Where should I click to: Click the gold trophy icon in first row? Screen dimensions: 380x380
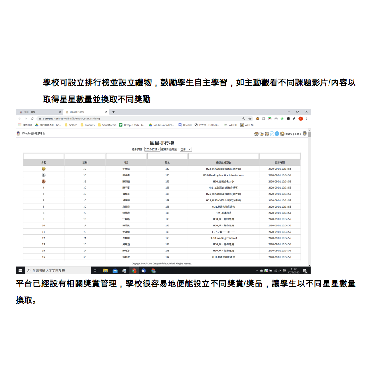[44, 169]
